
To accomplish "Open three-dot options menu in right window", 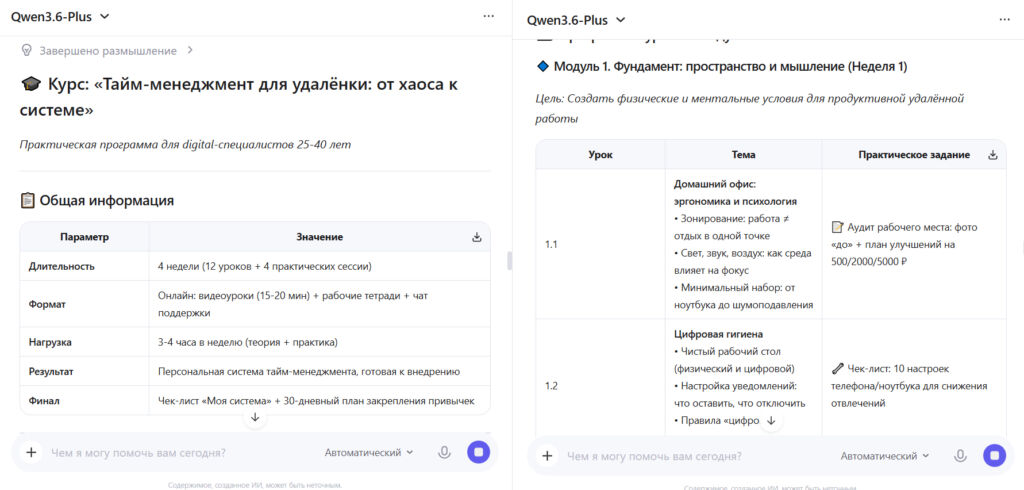I will [x=1004, y=20].
